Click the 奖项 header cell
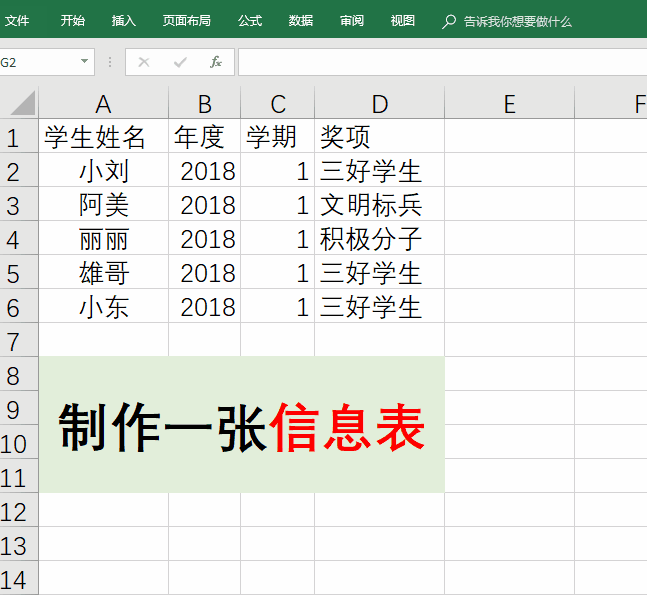This screenshot has width=647, height=595. pos(380,136)
